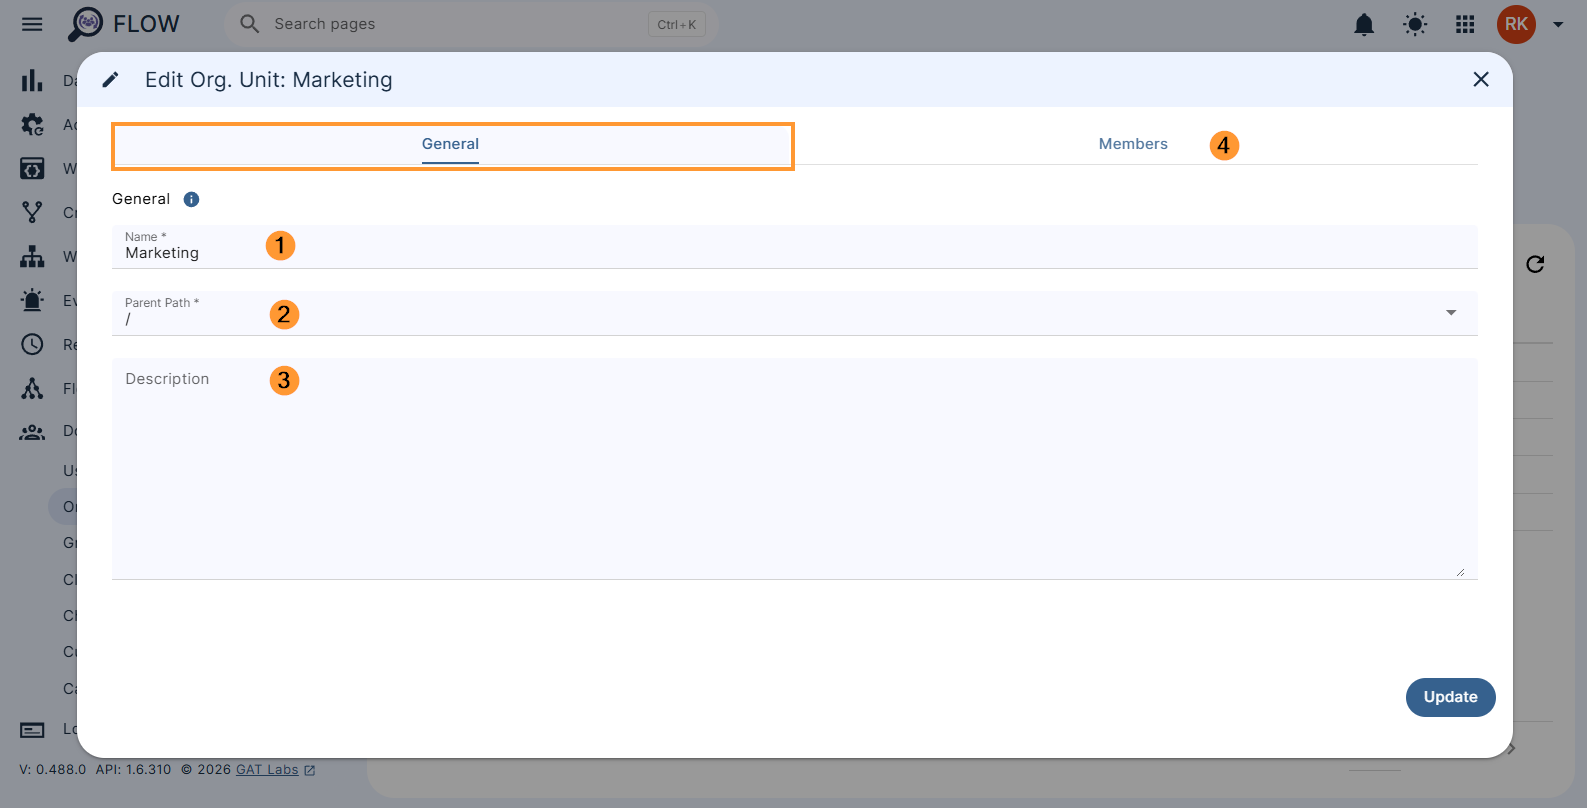Switch to the General tab

tap(450, 145)
